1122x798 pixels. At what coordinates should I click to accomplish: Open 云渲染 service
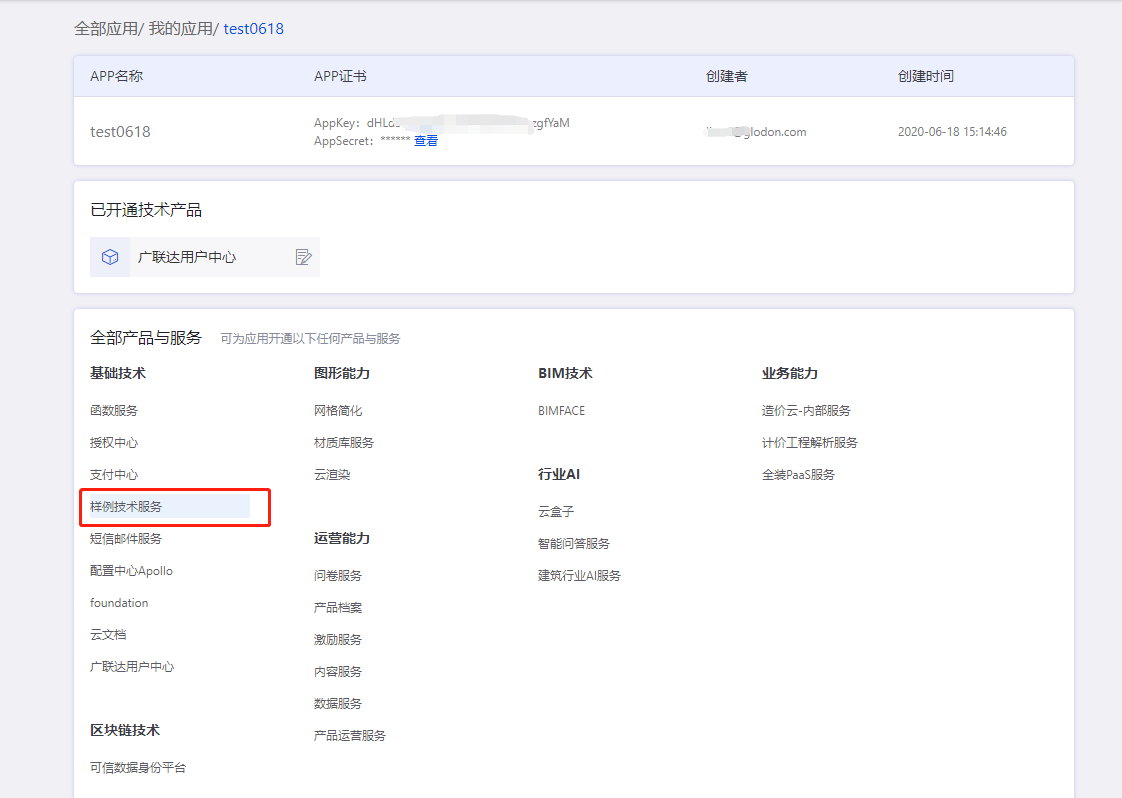[332, 475]
